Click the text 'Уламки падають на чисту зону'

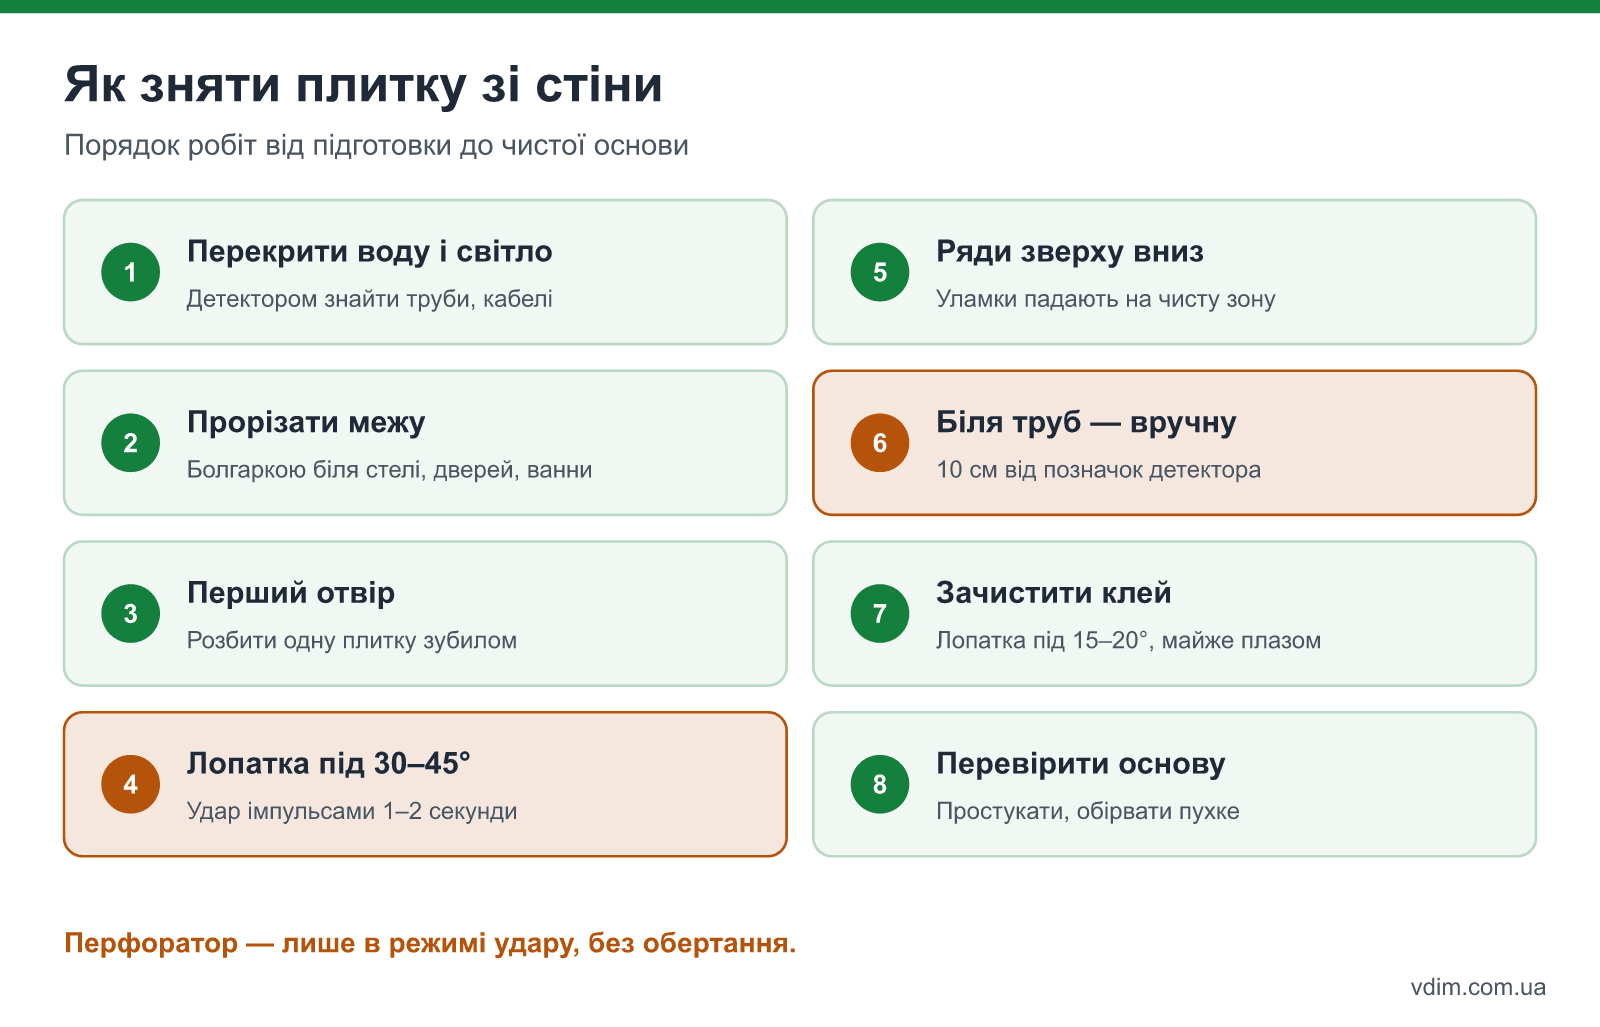point(1105,299)
